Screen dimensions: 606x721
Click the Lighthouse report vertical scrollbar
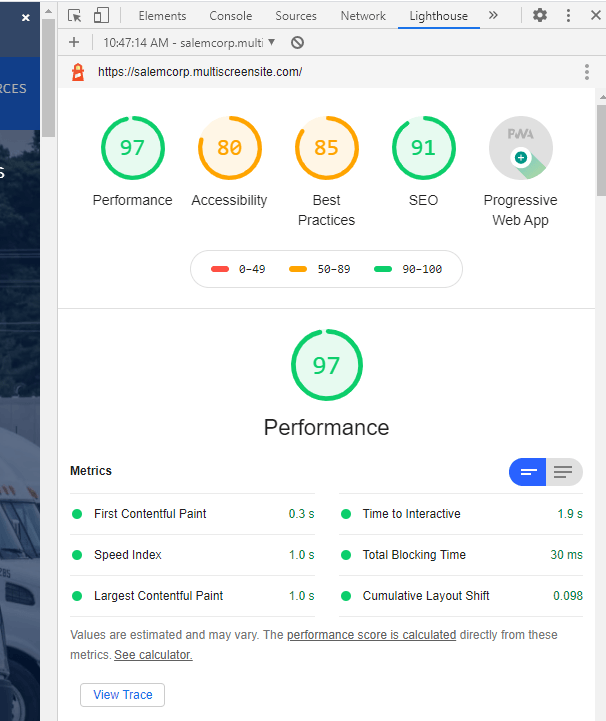pos(601,150)
